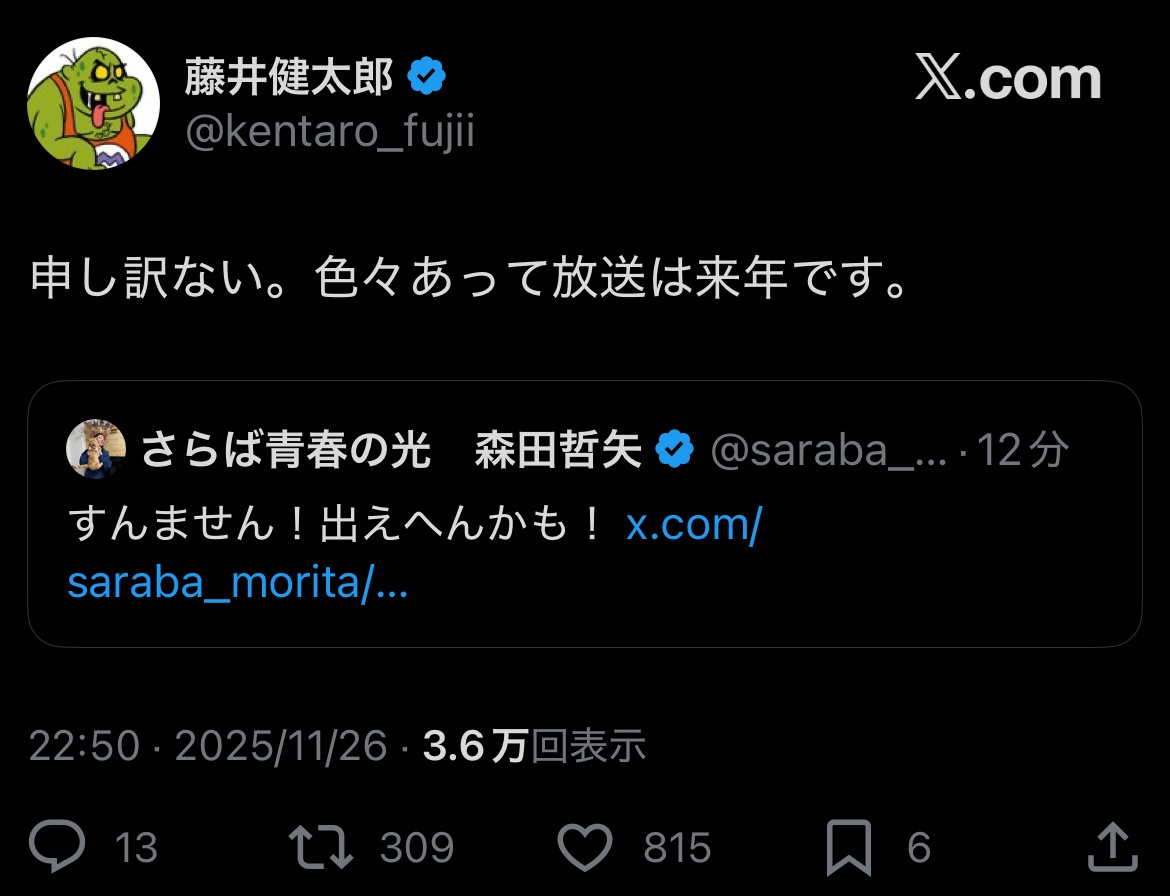Repost this post using the retweet icon

(321, 847)
